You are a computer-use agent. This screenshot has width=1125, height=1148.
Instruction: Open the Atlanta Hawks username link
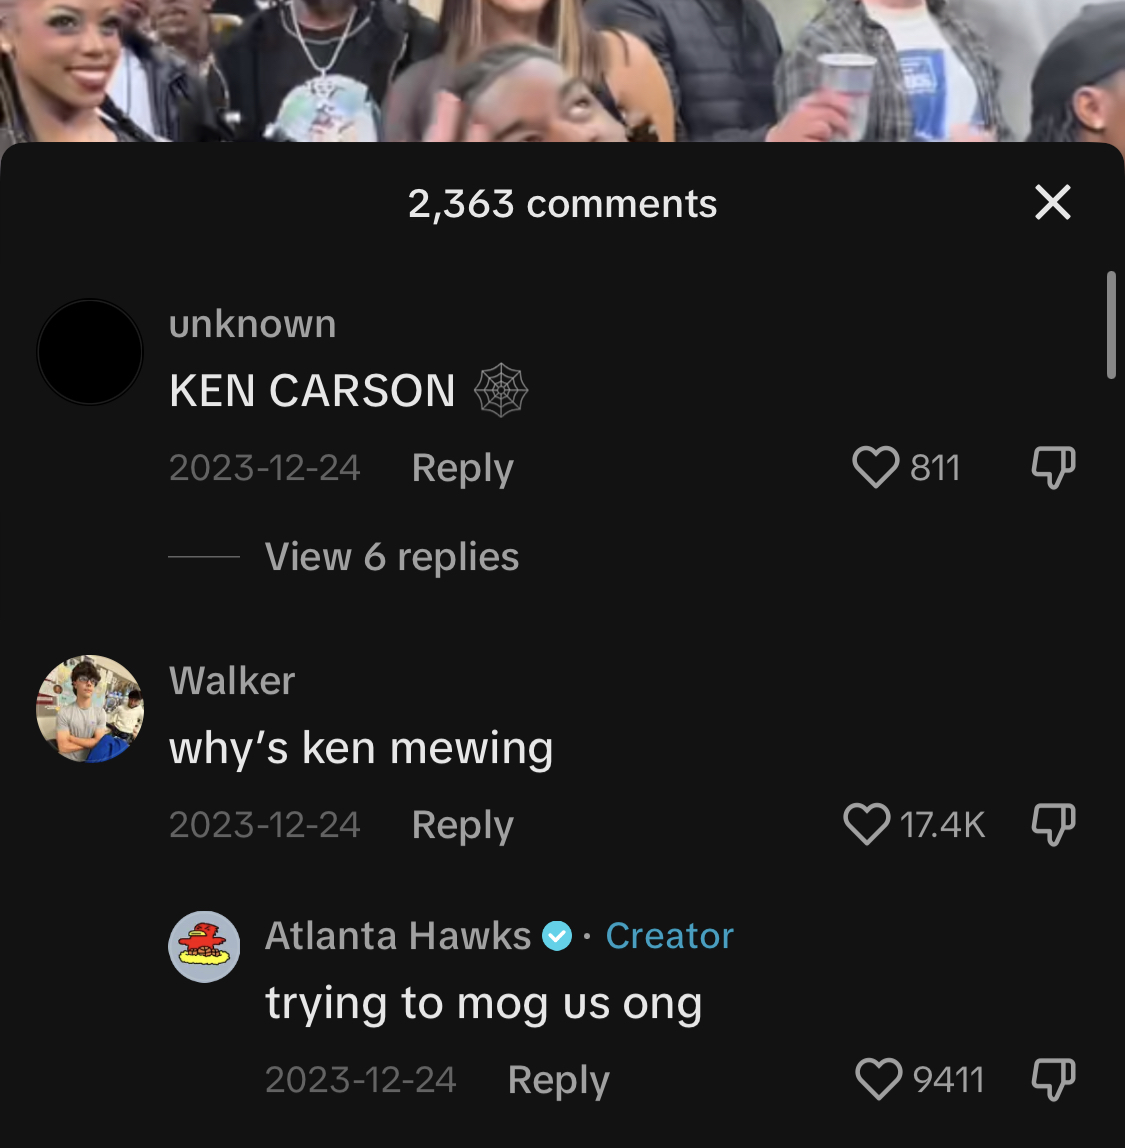pos(397,936)
